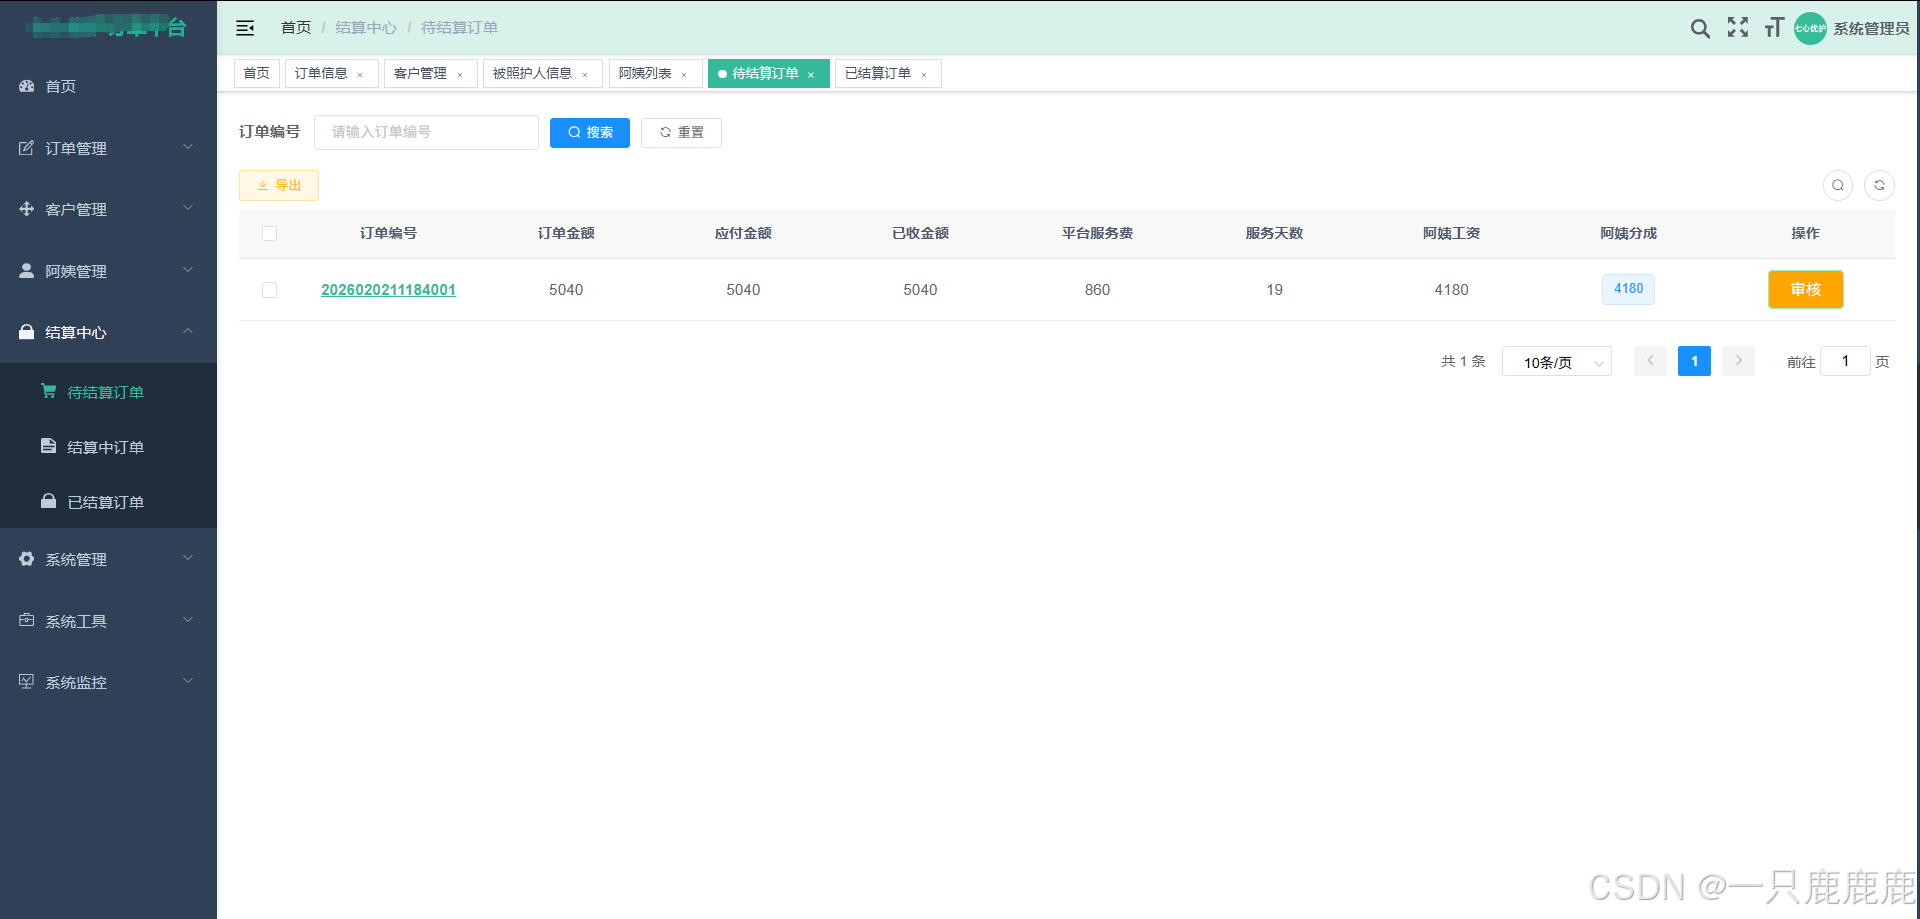Check the select-all checkbox in table header
1920x919 pixels.
pos(269,234)
